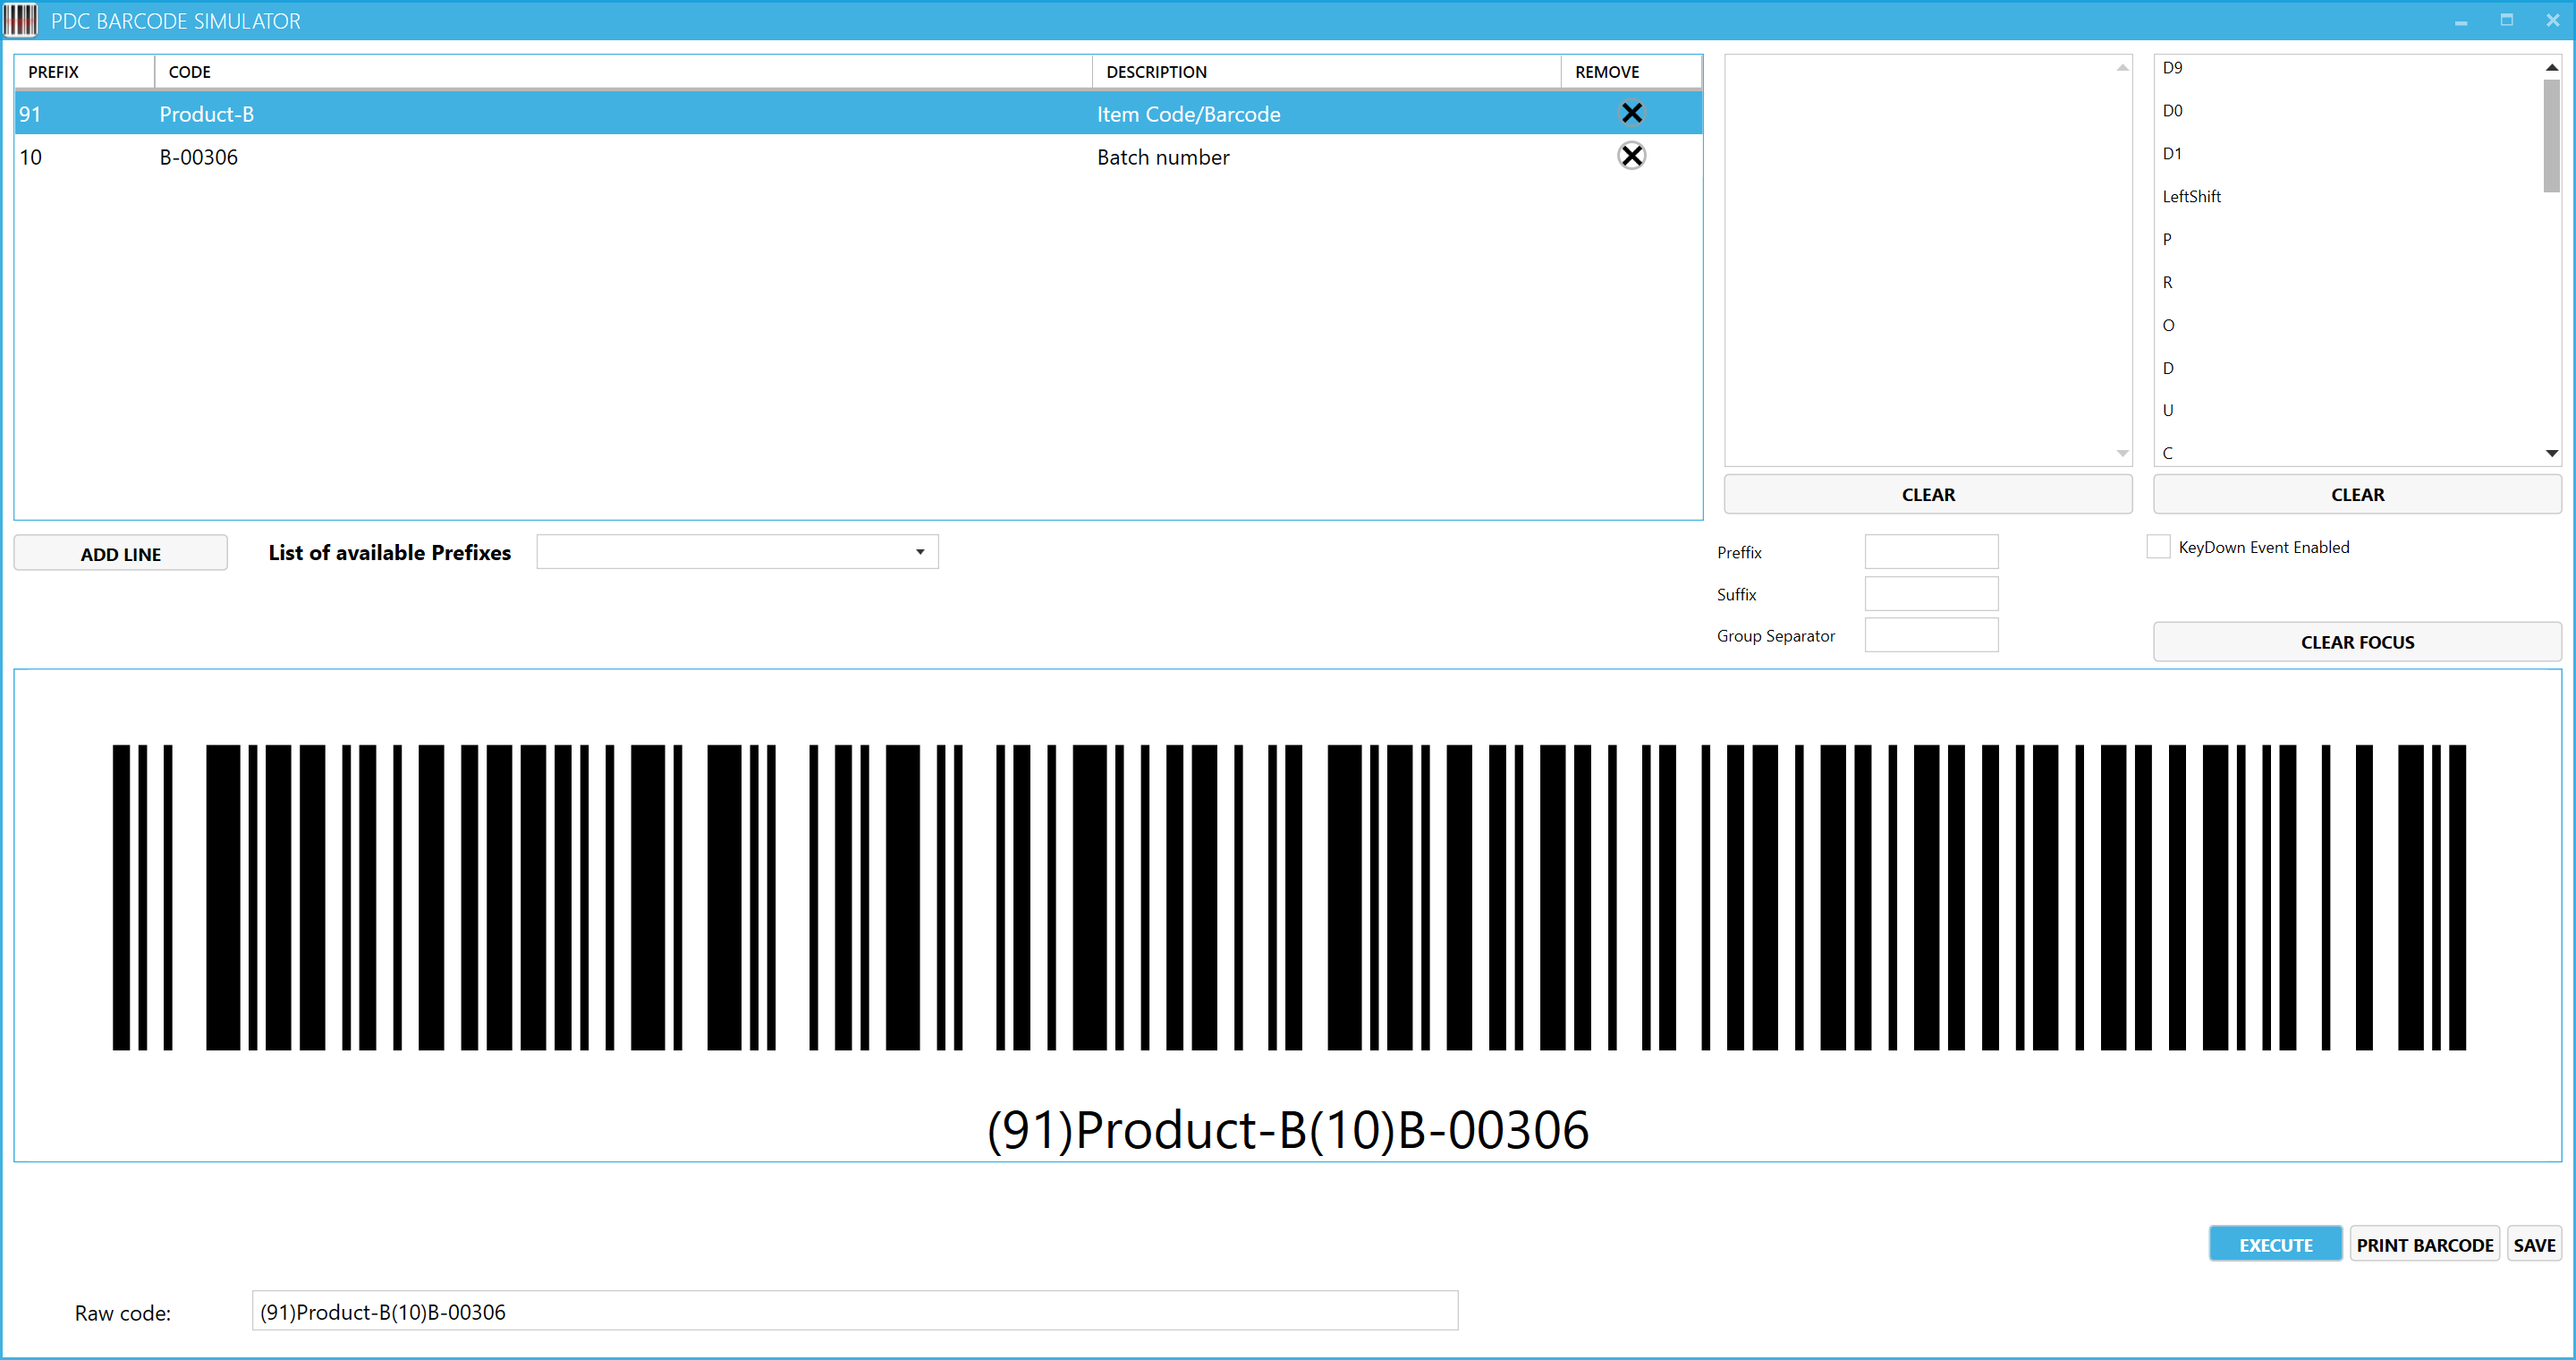Screen dimensions: 2576x1360
Task: Remove the B-00306 batch number row
Action: coord(1631,156)
